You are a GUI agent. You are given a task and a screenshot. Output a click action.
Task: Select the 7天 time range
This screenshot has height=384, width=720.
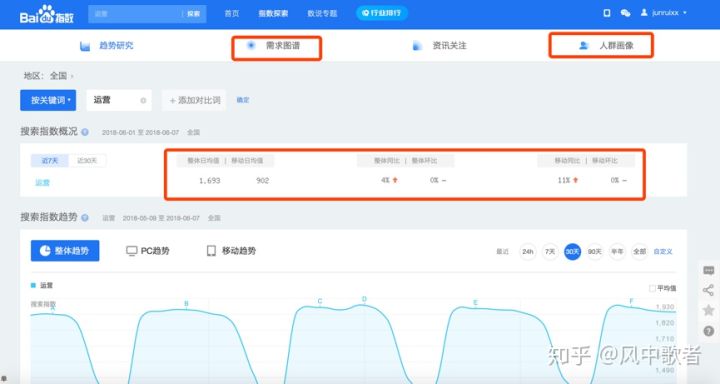pos(550,252)
